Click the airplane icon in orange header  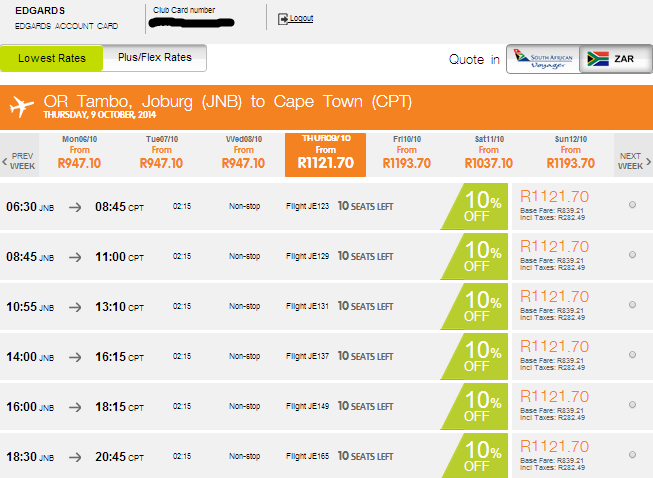click(x=21, y=106)
